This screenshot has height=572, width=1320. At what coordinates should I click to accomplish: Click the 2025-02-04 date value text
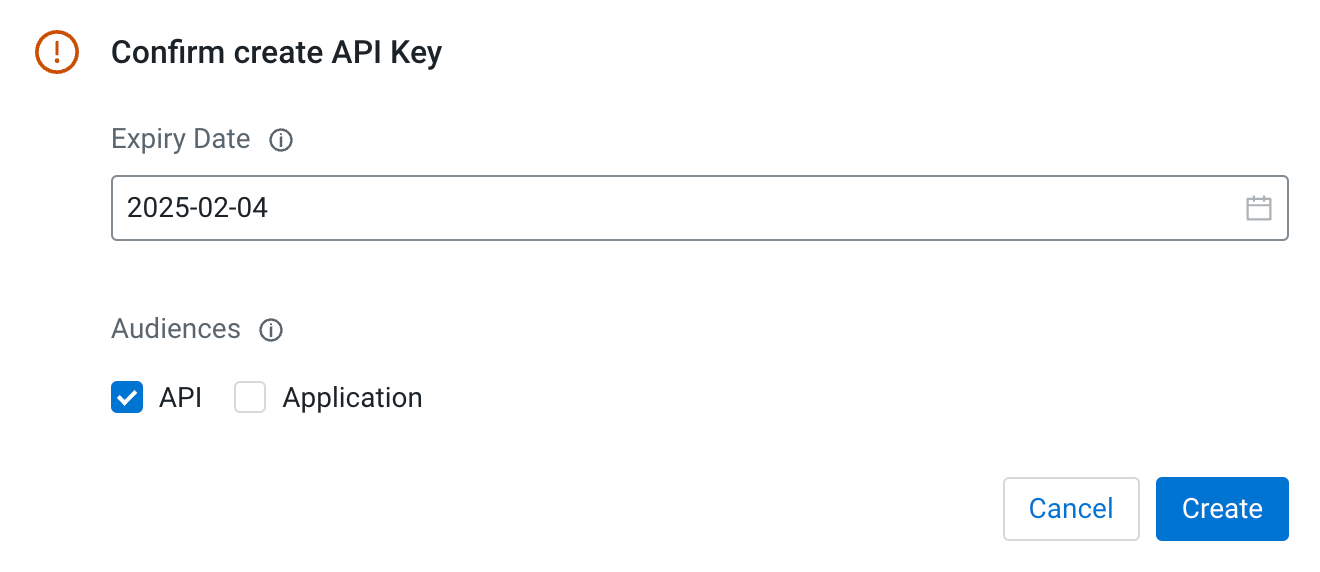[x=198, y=208]
